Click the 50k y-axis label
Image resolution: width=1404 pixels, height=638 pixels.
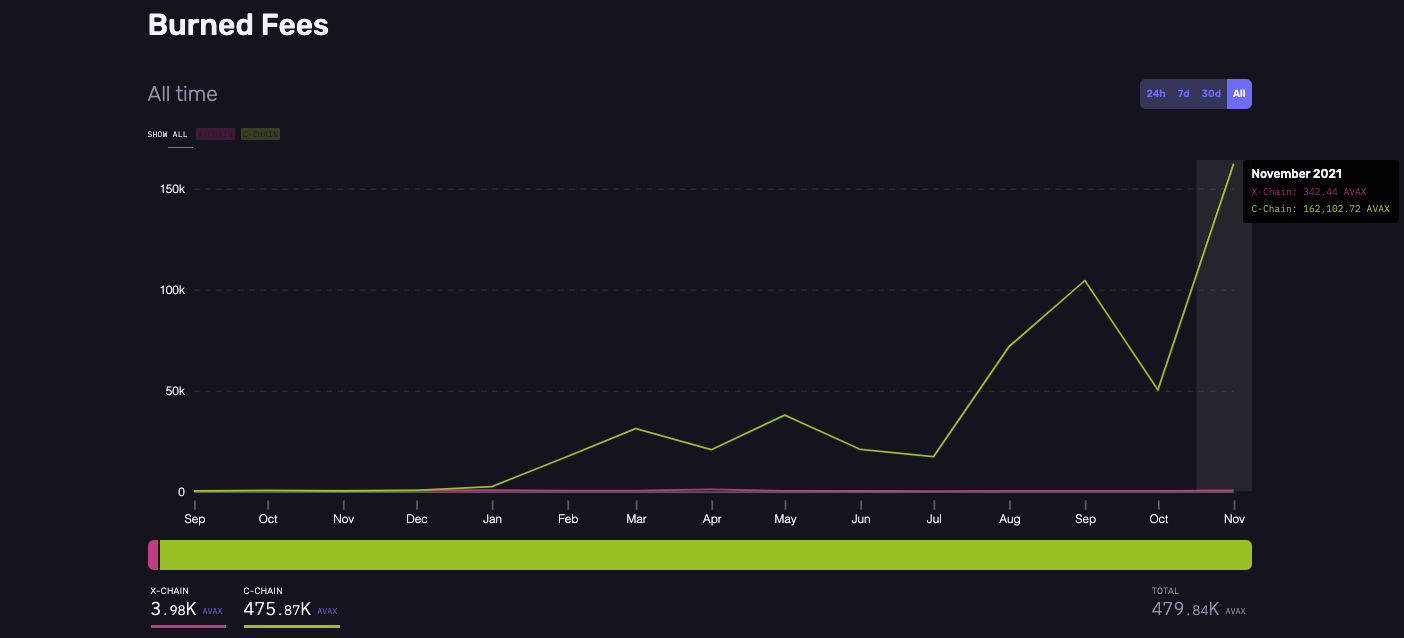point(175,391)
